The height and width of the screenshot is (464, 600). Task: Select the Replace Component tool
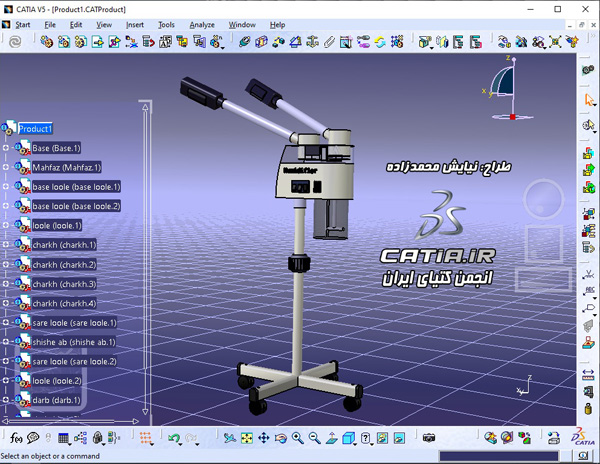coord(131,42)
